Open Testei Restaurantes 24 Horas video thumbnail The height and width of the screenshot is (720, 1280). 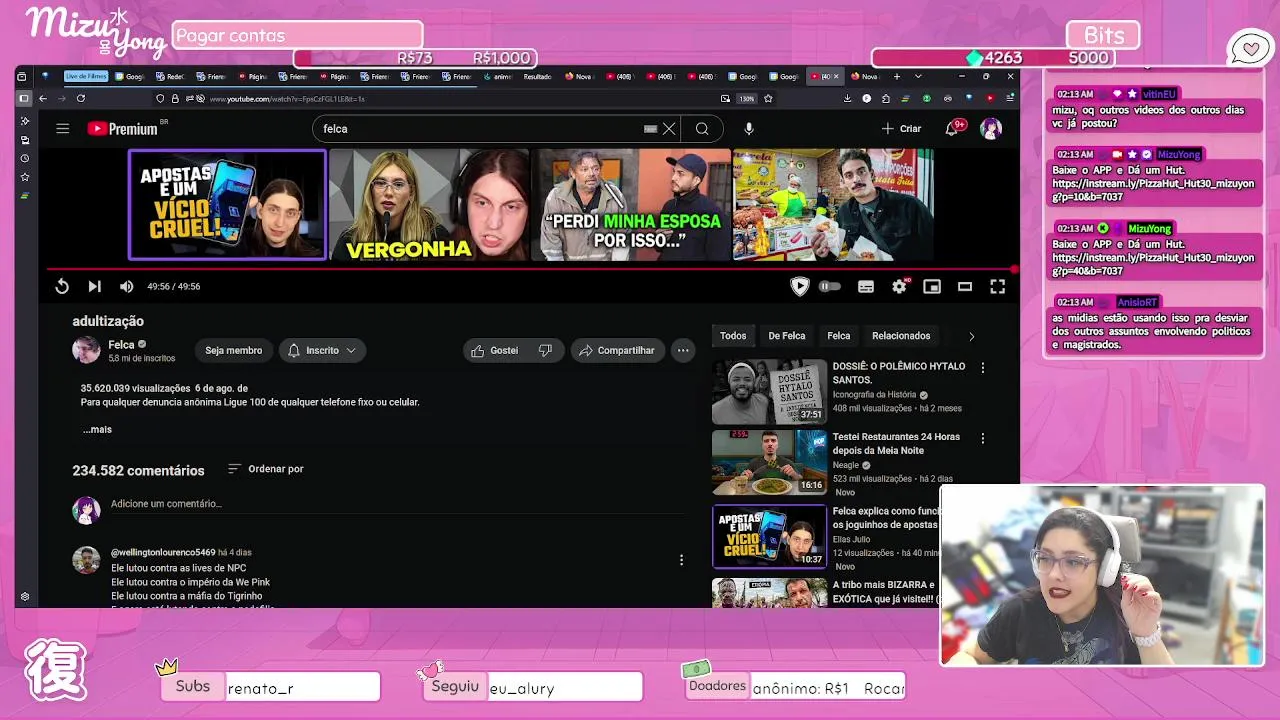[x=770, y=463]
